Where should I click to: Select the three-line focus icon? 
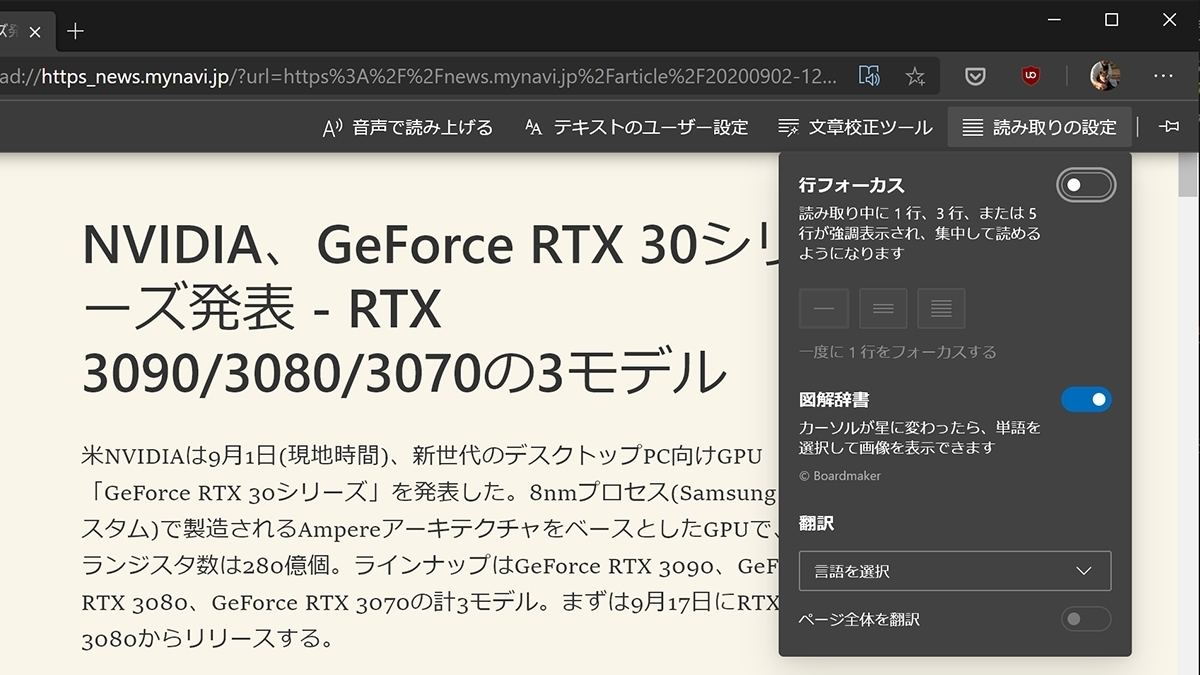tap(883, 308)
